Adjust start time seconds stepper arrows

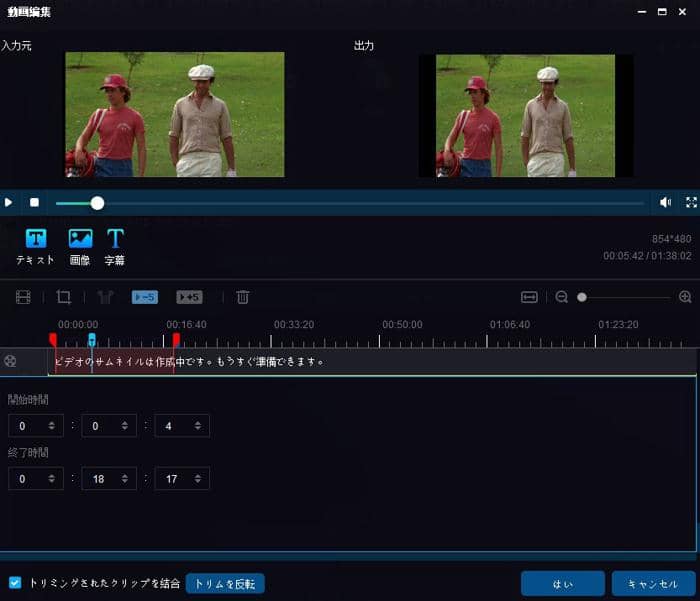[198, 426]
